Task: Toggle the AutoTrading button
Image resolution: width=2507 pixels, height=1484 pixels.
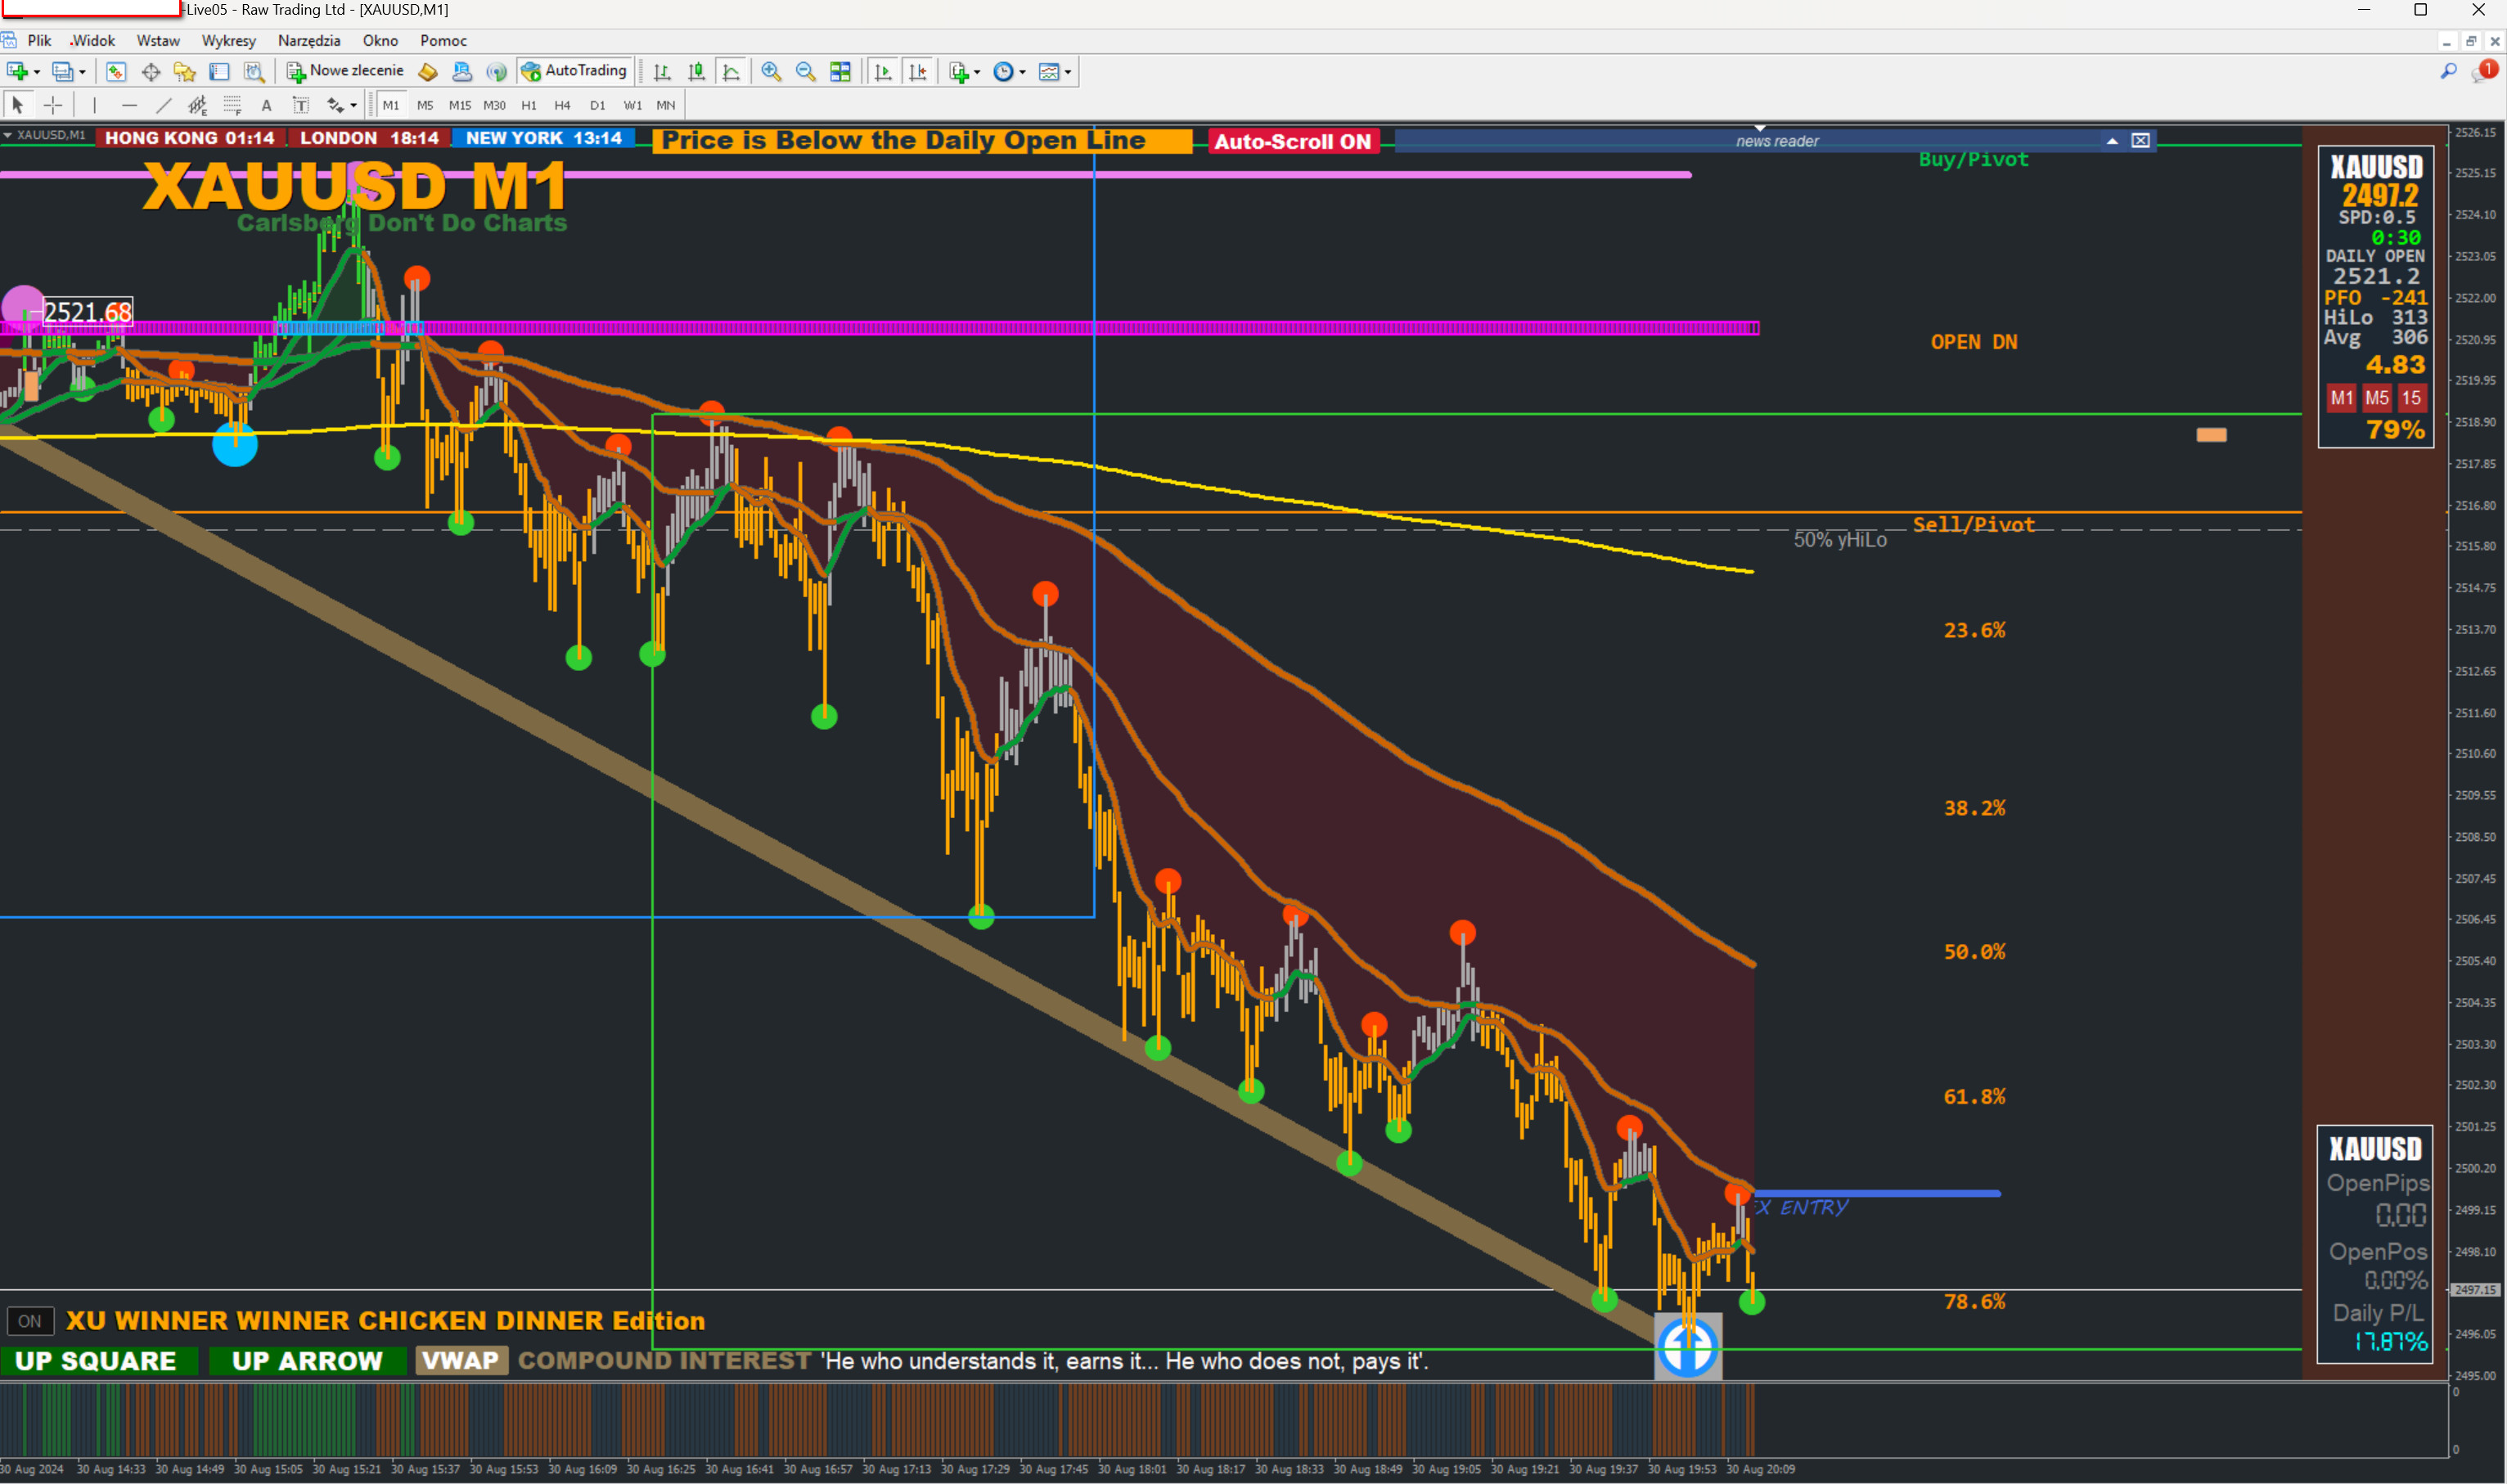Action: (x=575, y=71)
